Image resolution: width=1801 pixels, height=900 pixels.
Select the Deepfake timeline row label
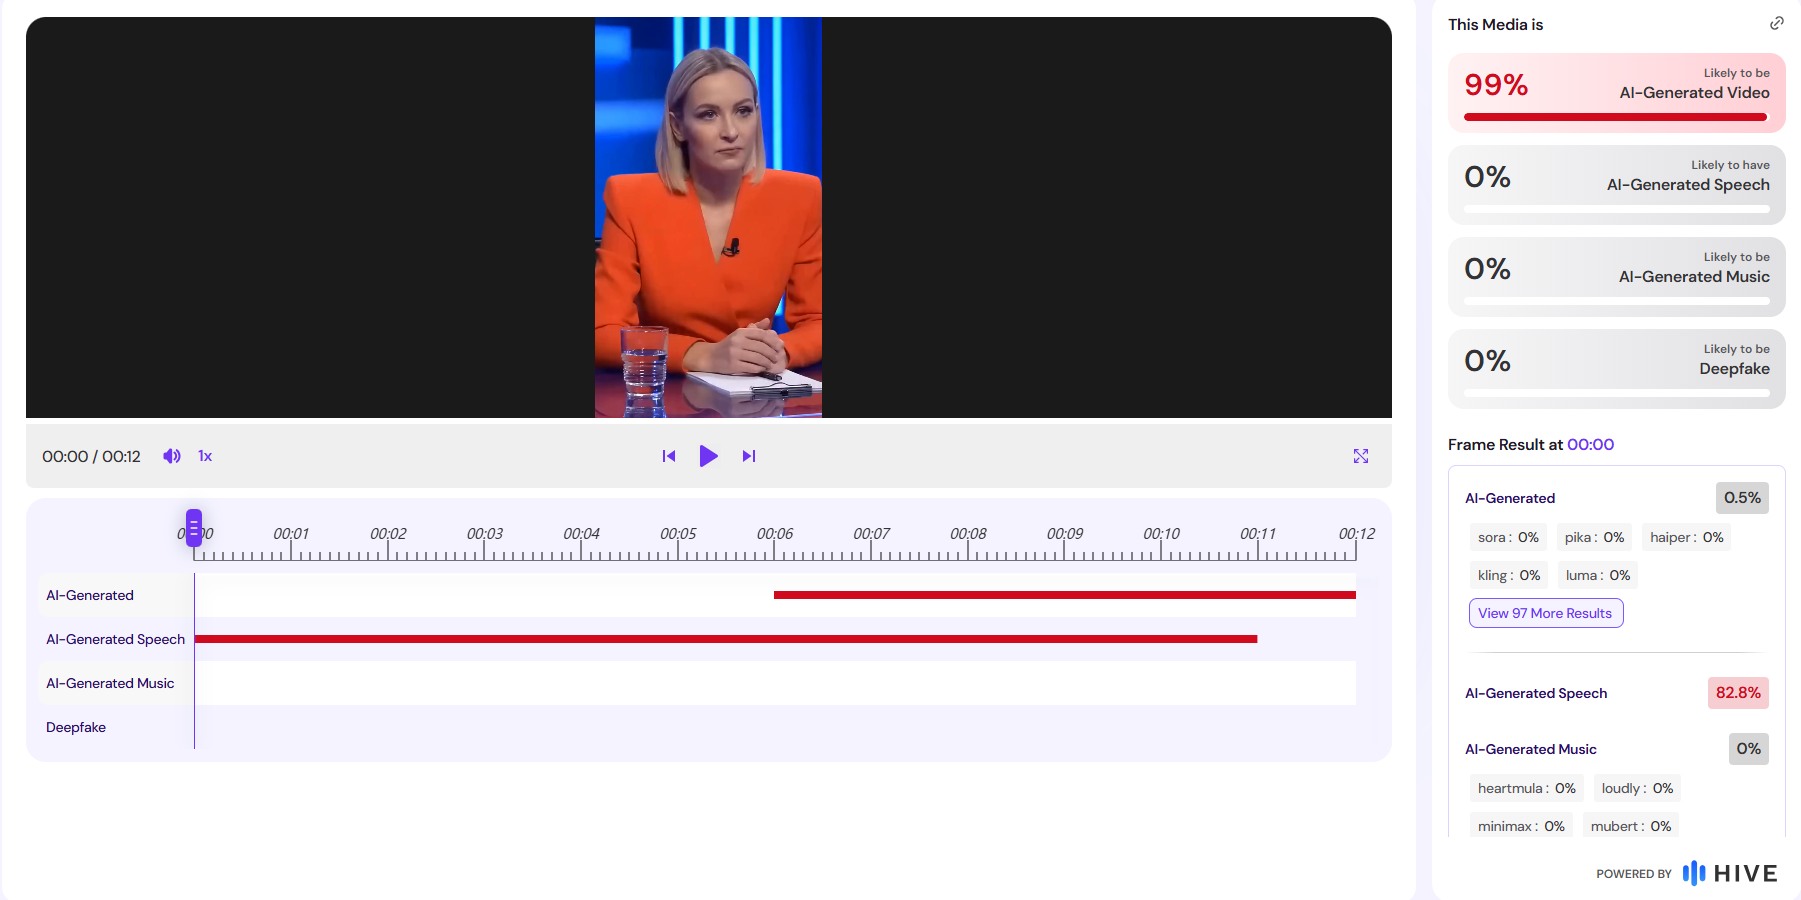(76, 727)
